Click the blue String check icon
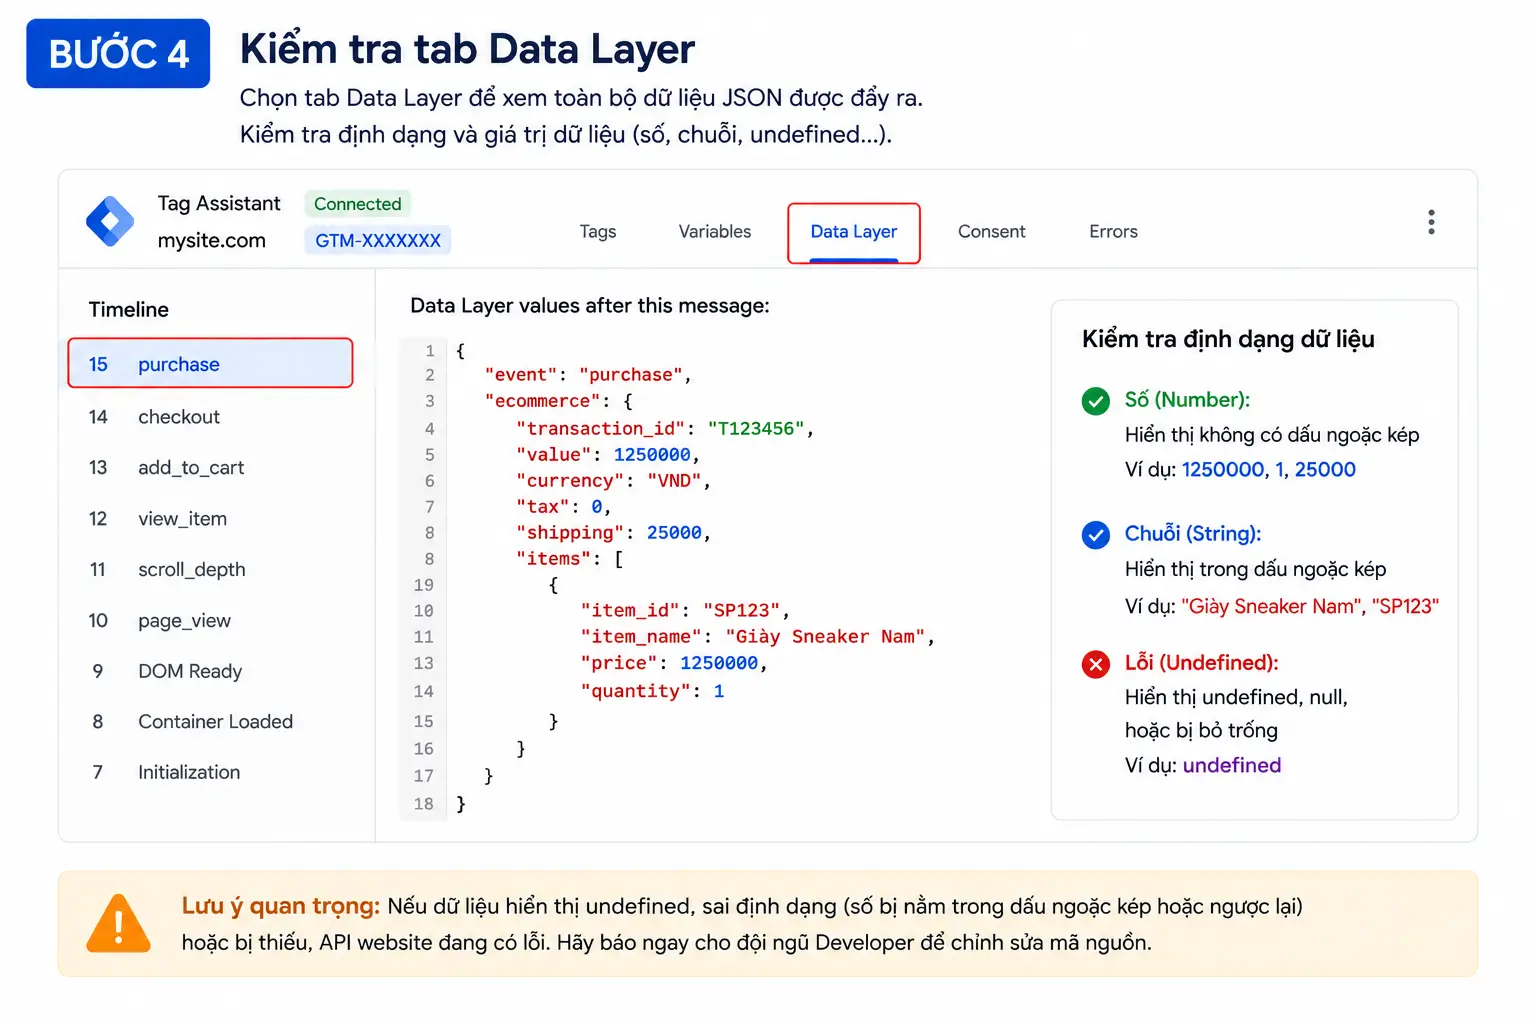This screenshot has height=1024, width=1536. point(1096,535)
